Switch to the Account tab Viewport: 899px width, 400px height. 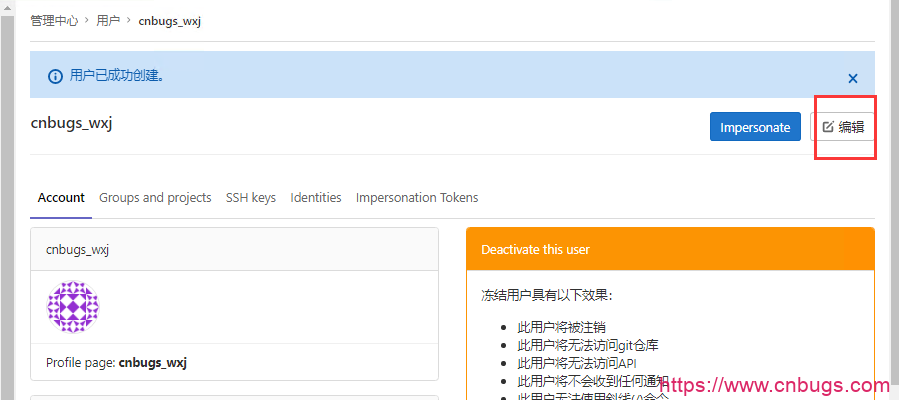point(61,198)
